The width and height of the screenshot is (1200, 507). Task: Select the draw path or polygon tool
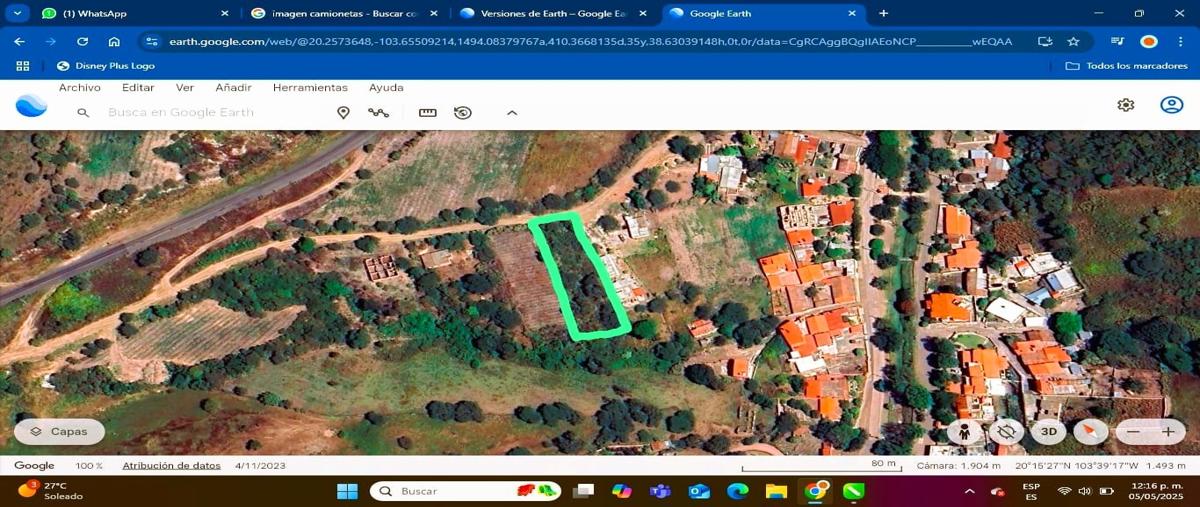click(x=378, y=112)
